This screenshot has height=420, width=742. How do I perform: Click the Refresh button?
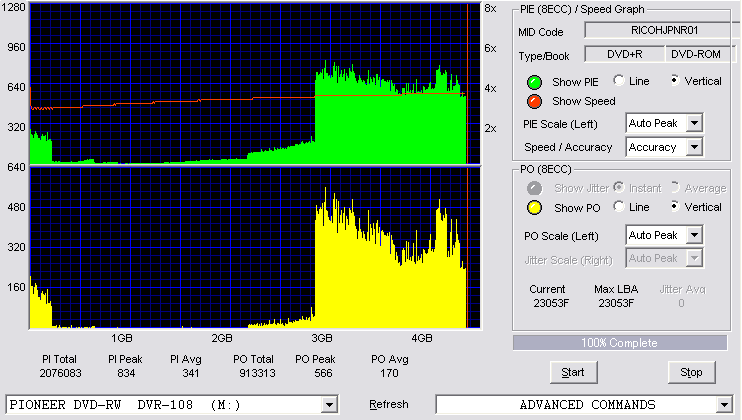pyautogui.click(x=389, y=404)
